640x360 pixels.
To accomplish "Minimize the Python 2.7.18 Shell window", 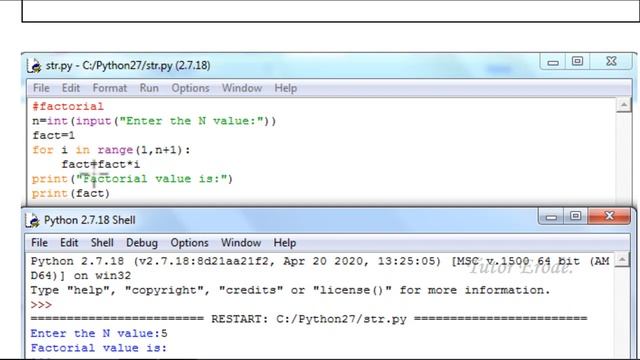I will [x=551, y=217].
